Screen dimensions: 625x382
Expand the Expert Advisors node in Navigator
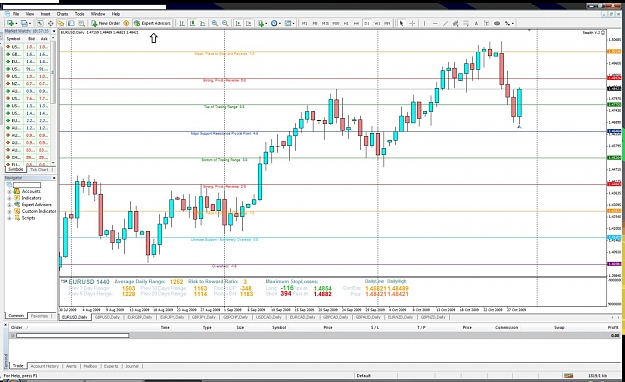tap(9, 205)
